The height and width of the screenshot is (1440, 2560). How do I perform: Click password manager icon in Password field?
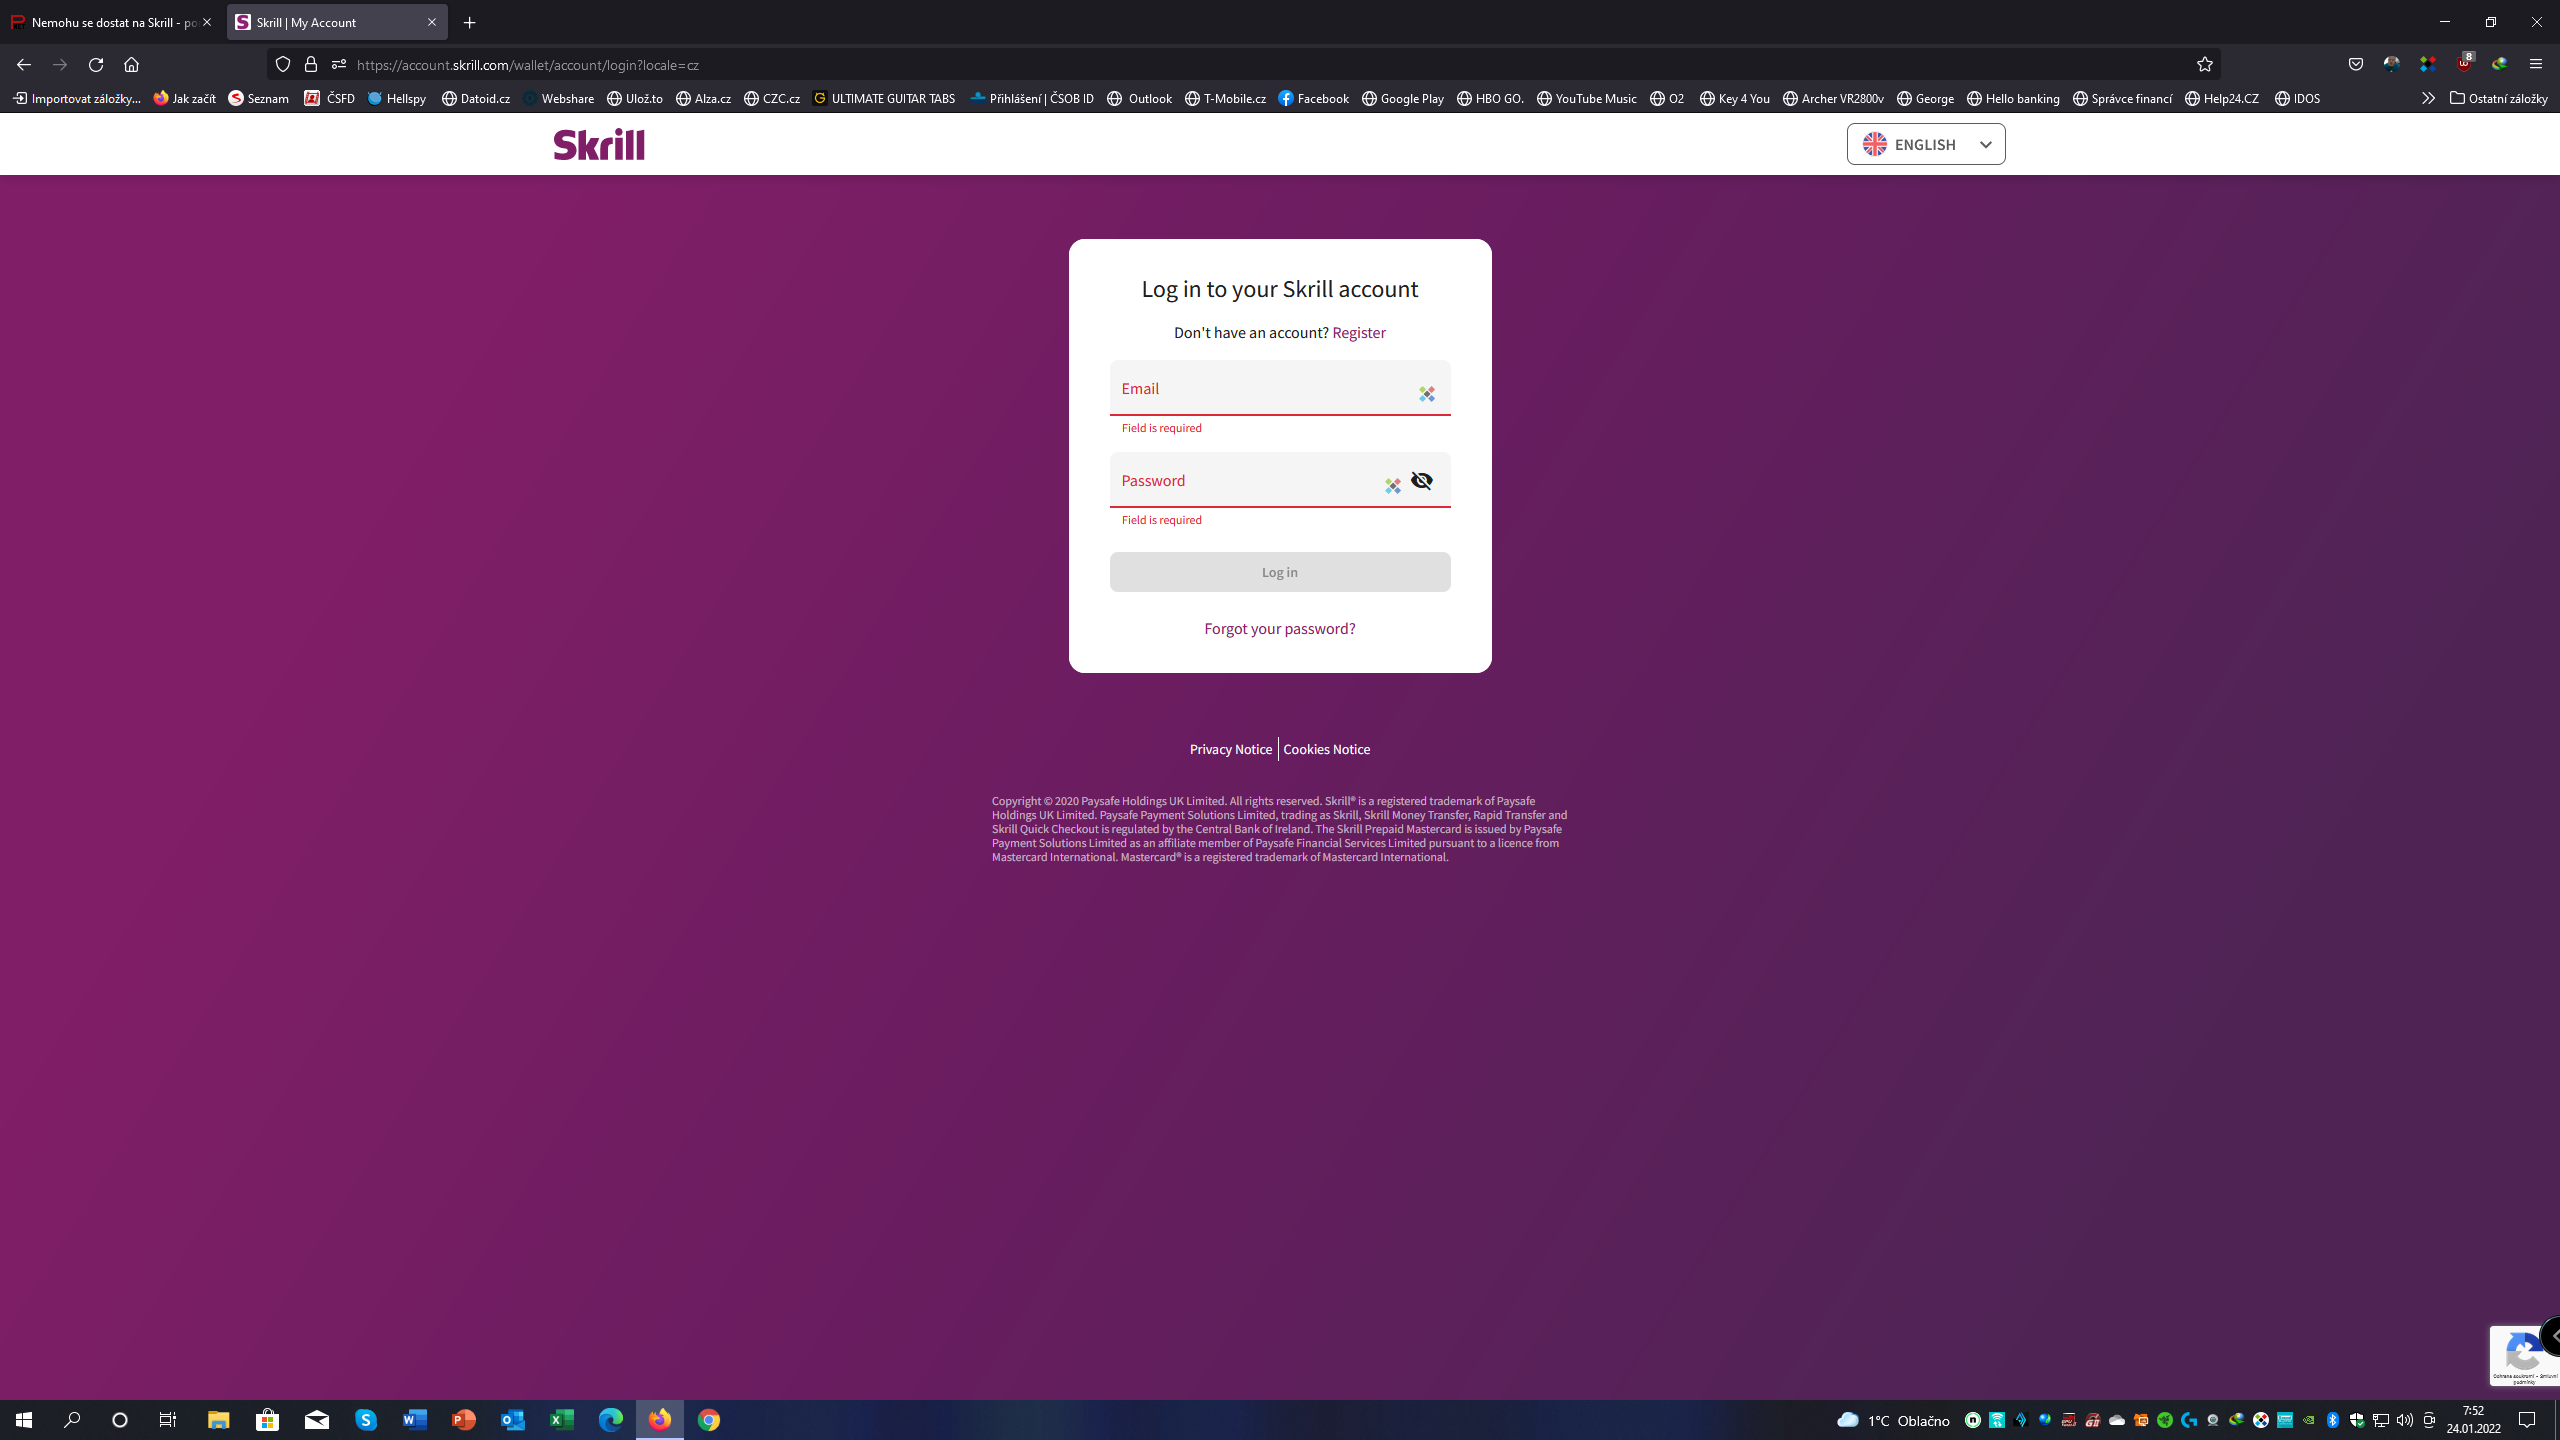[1392, 486]
